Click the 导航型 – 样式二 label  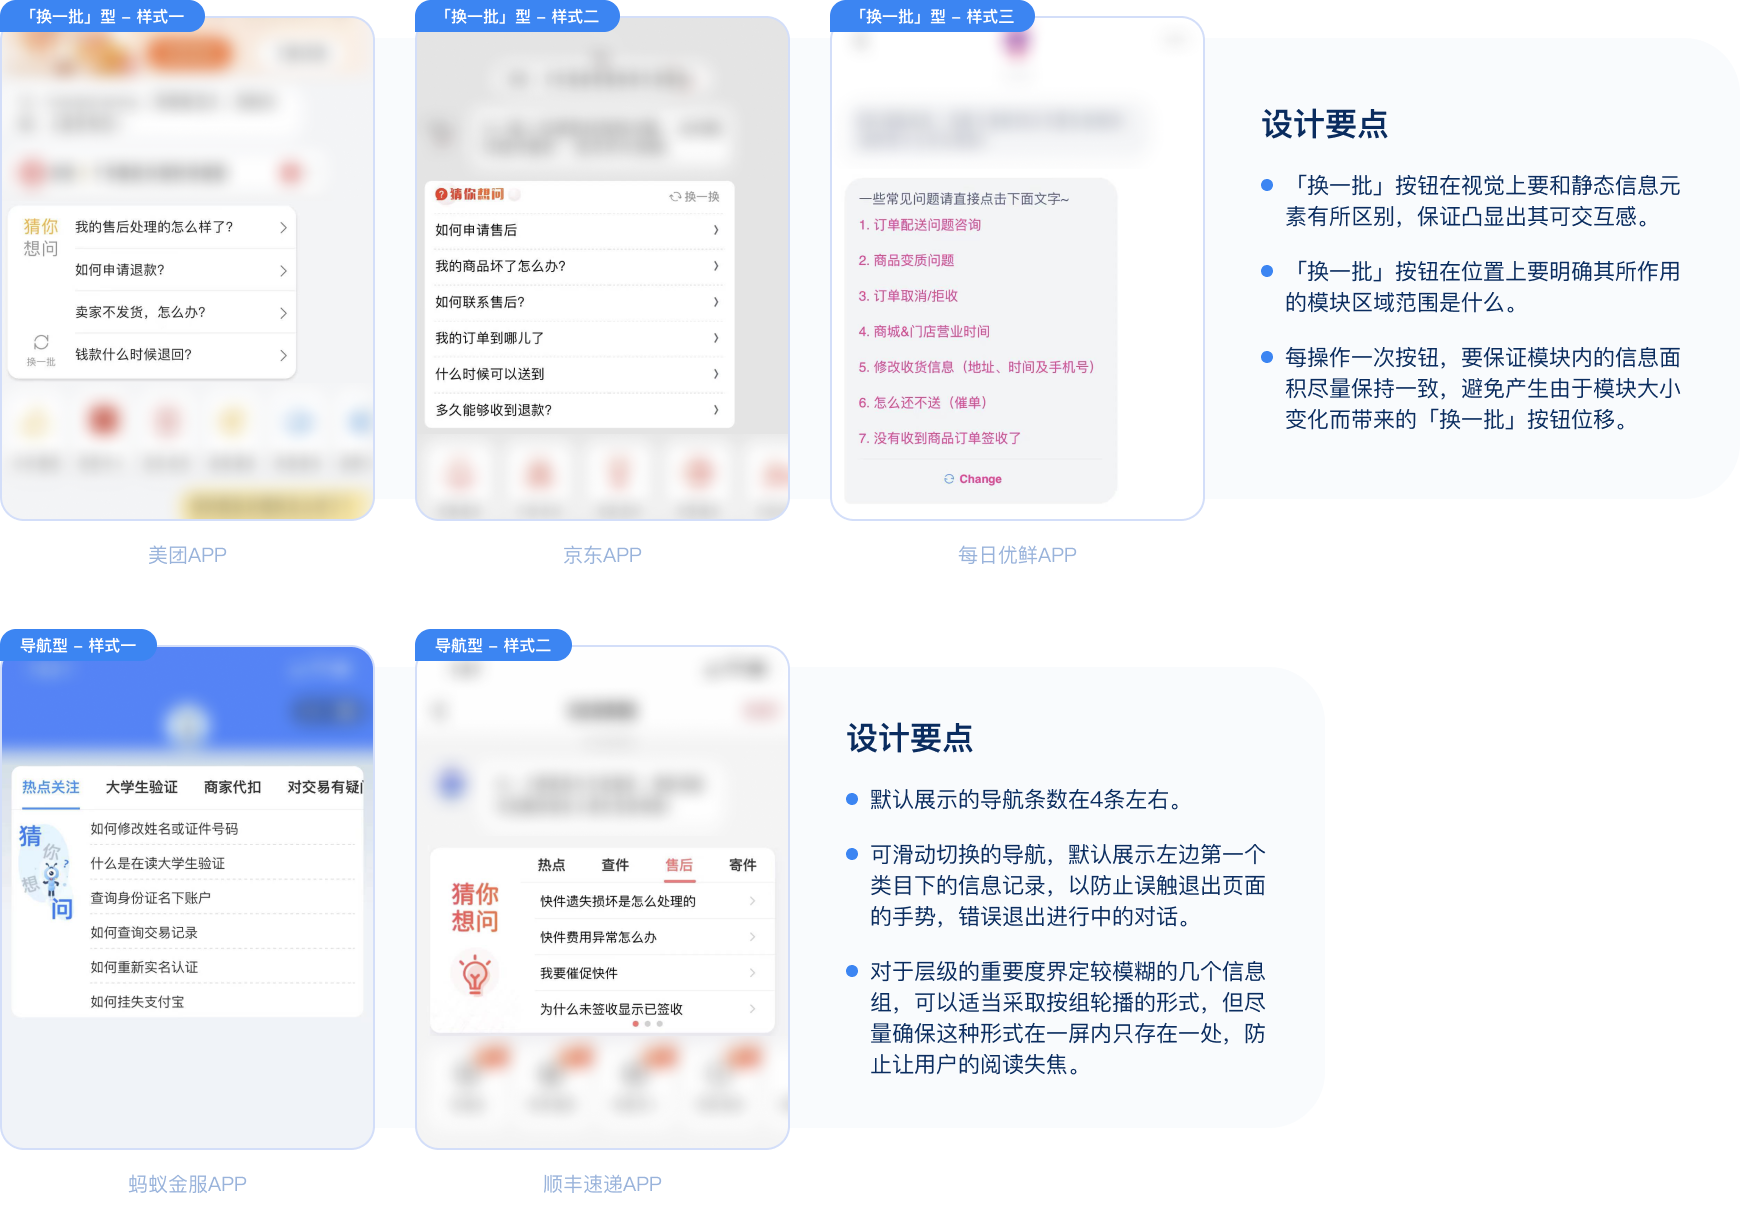493,645
